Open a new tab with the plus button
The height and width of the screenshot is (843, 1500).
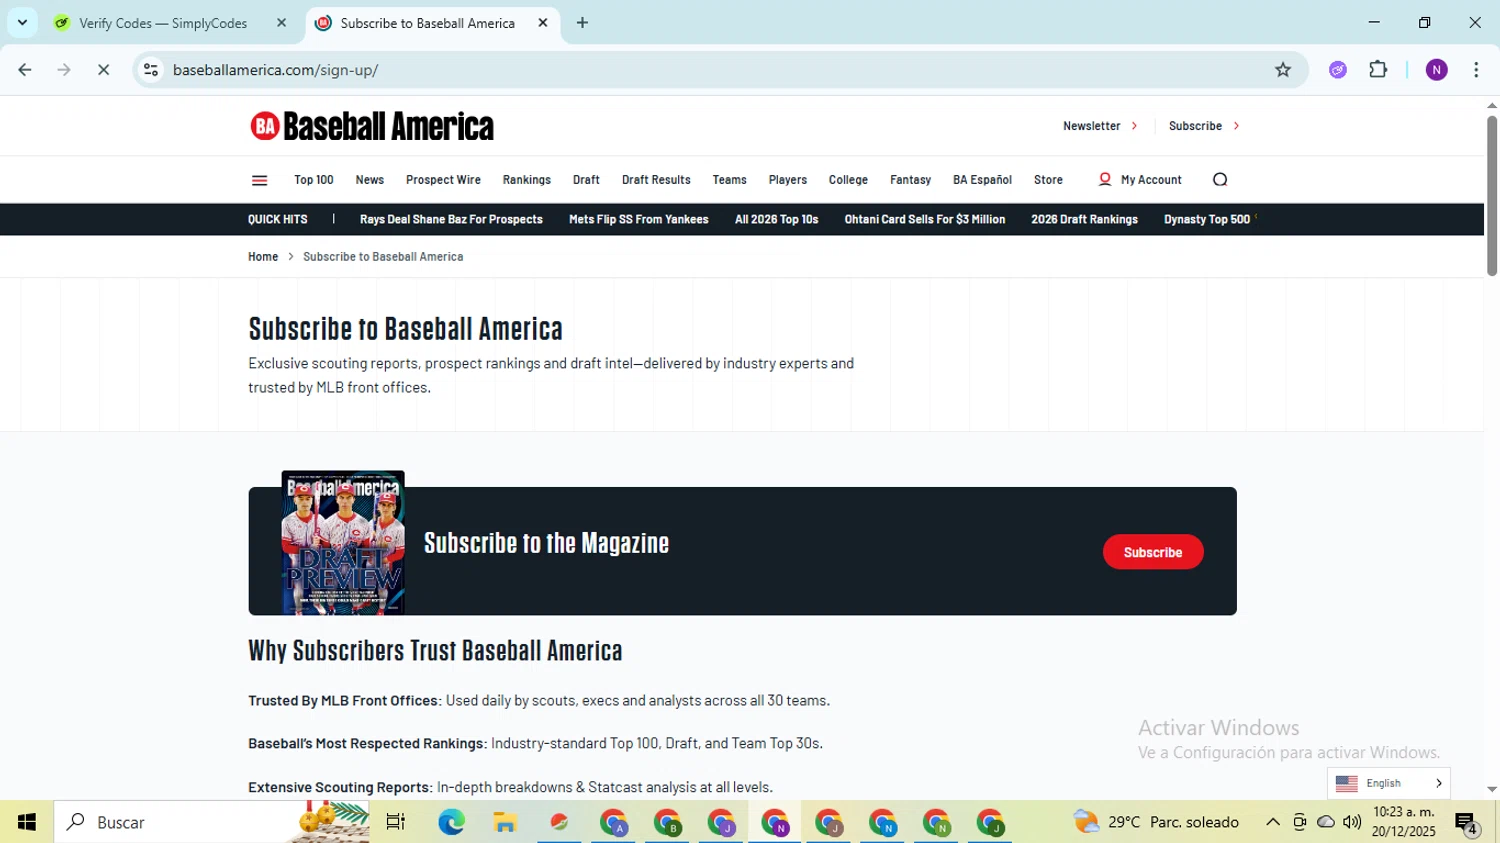tap(582, 23)
